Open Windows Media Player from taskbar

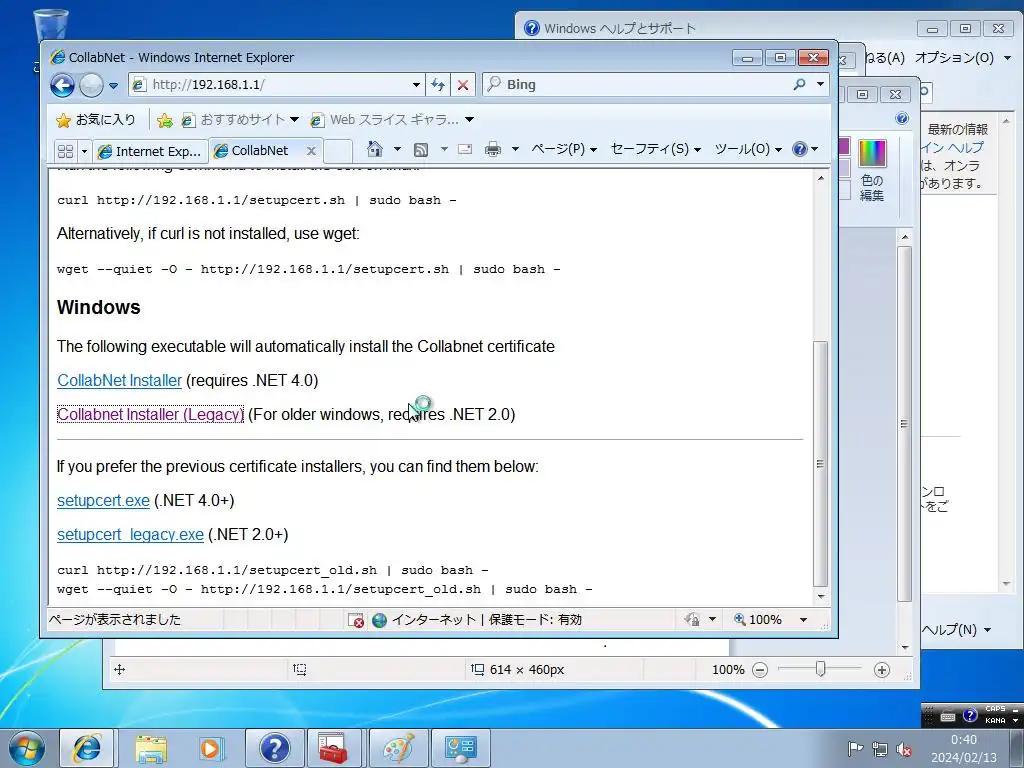coord(211,748)
